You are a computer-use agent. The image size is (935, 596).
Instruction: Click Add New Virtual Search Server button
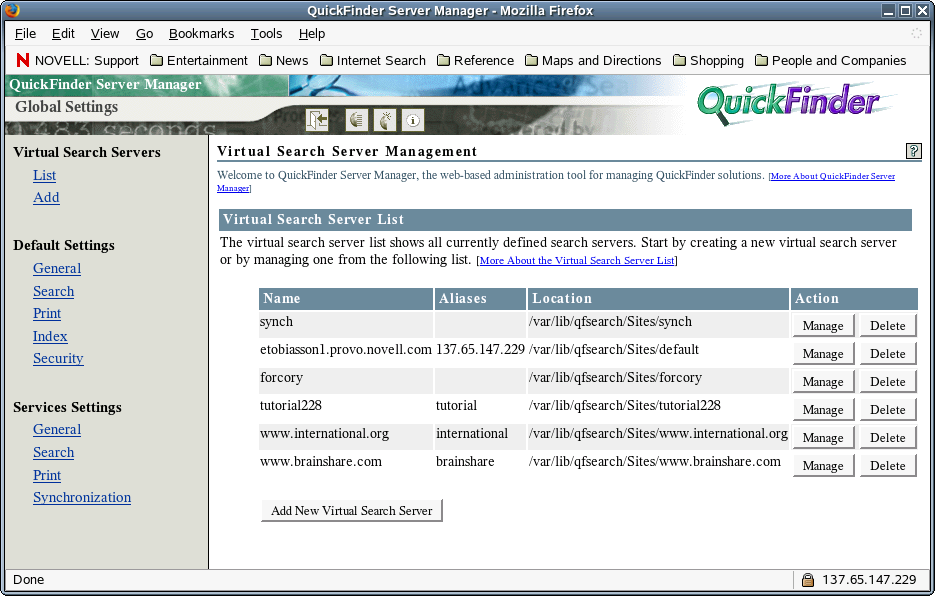(351, 510)
